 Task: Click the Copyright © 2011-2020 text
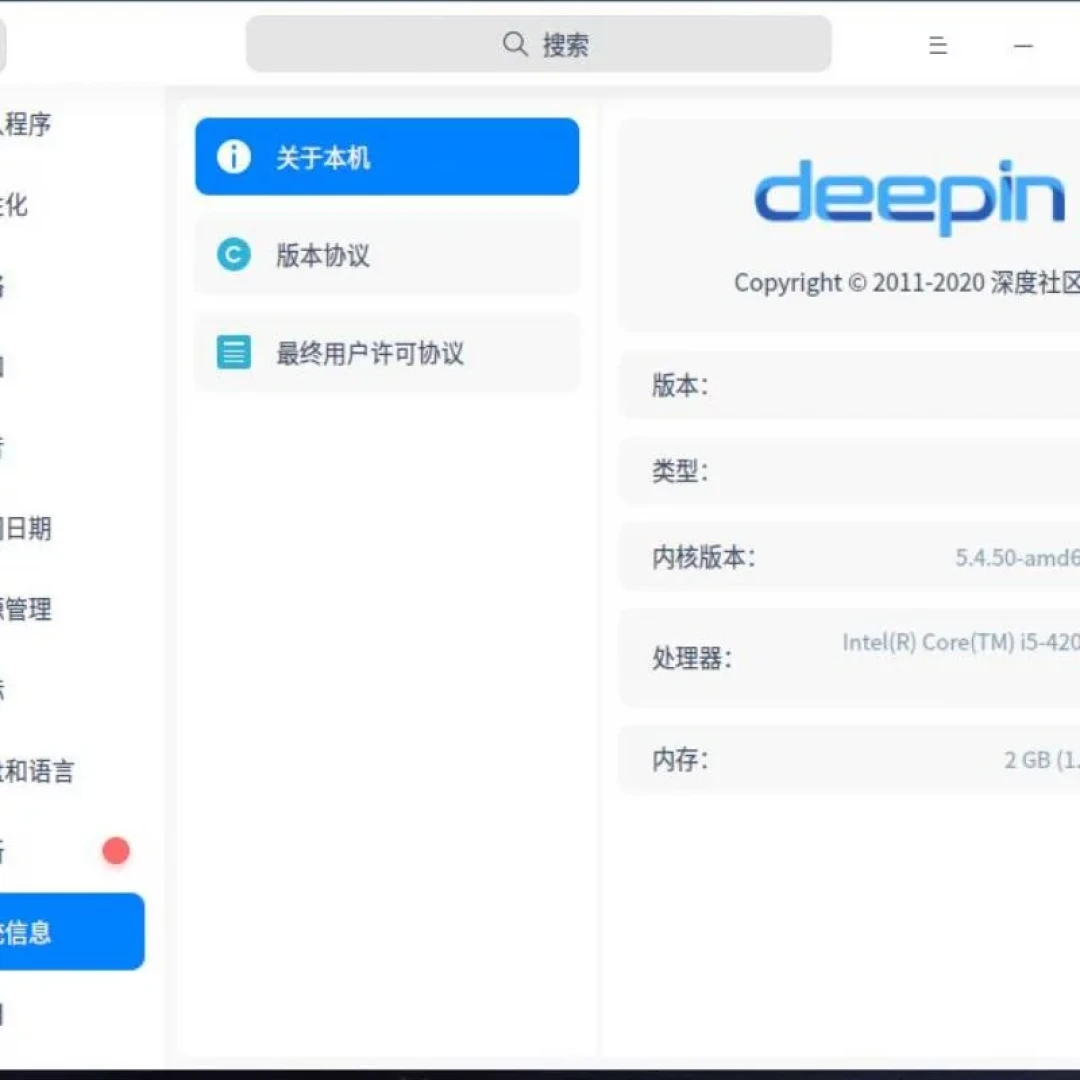click(x=906, y=282)
